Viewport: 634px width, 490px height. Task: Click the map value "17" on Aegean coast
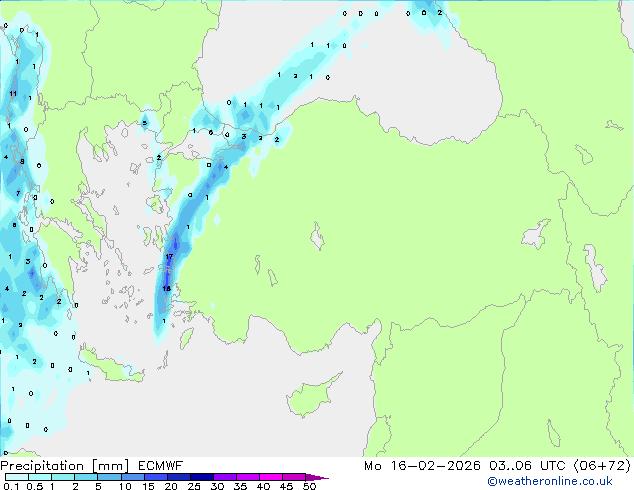(169, 256)
